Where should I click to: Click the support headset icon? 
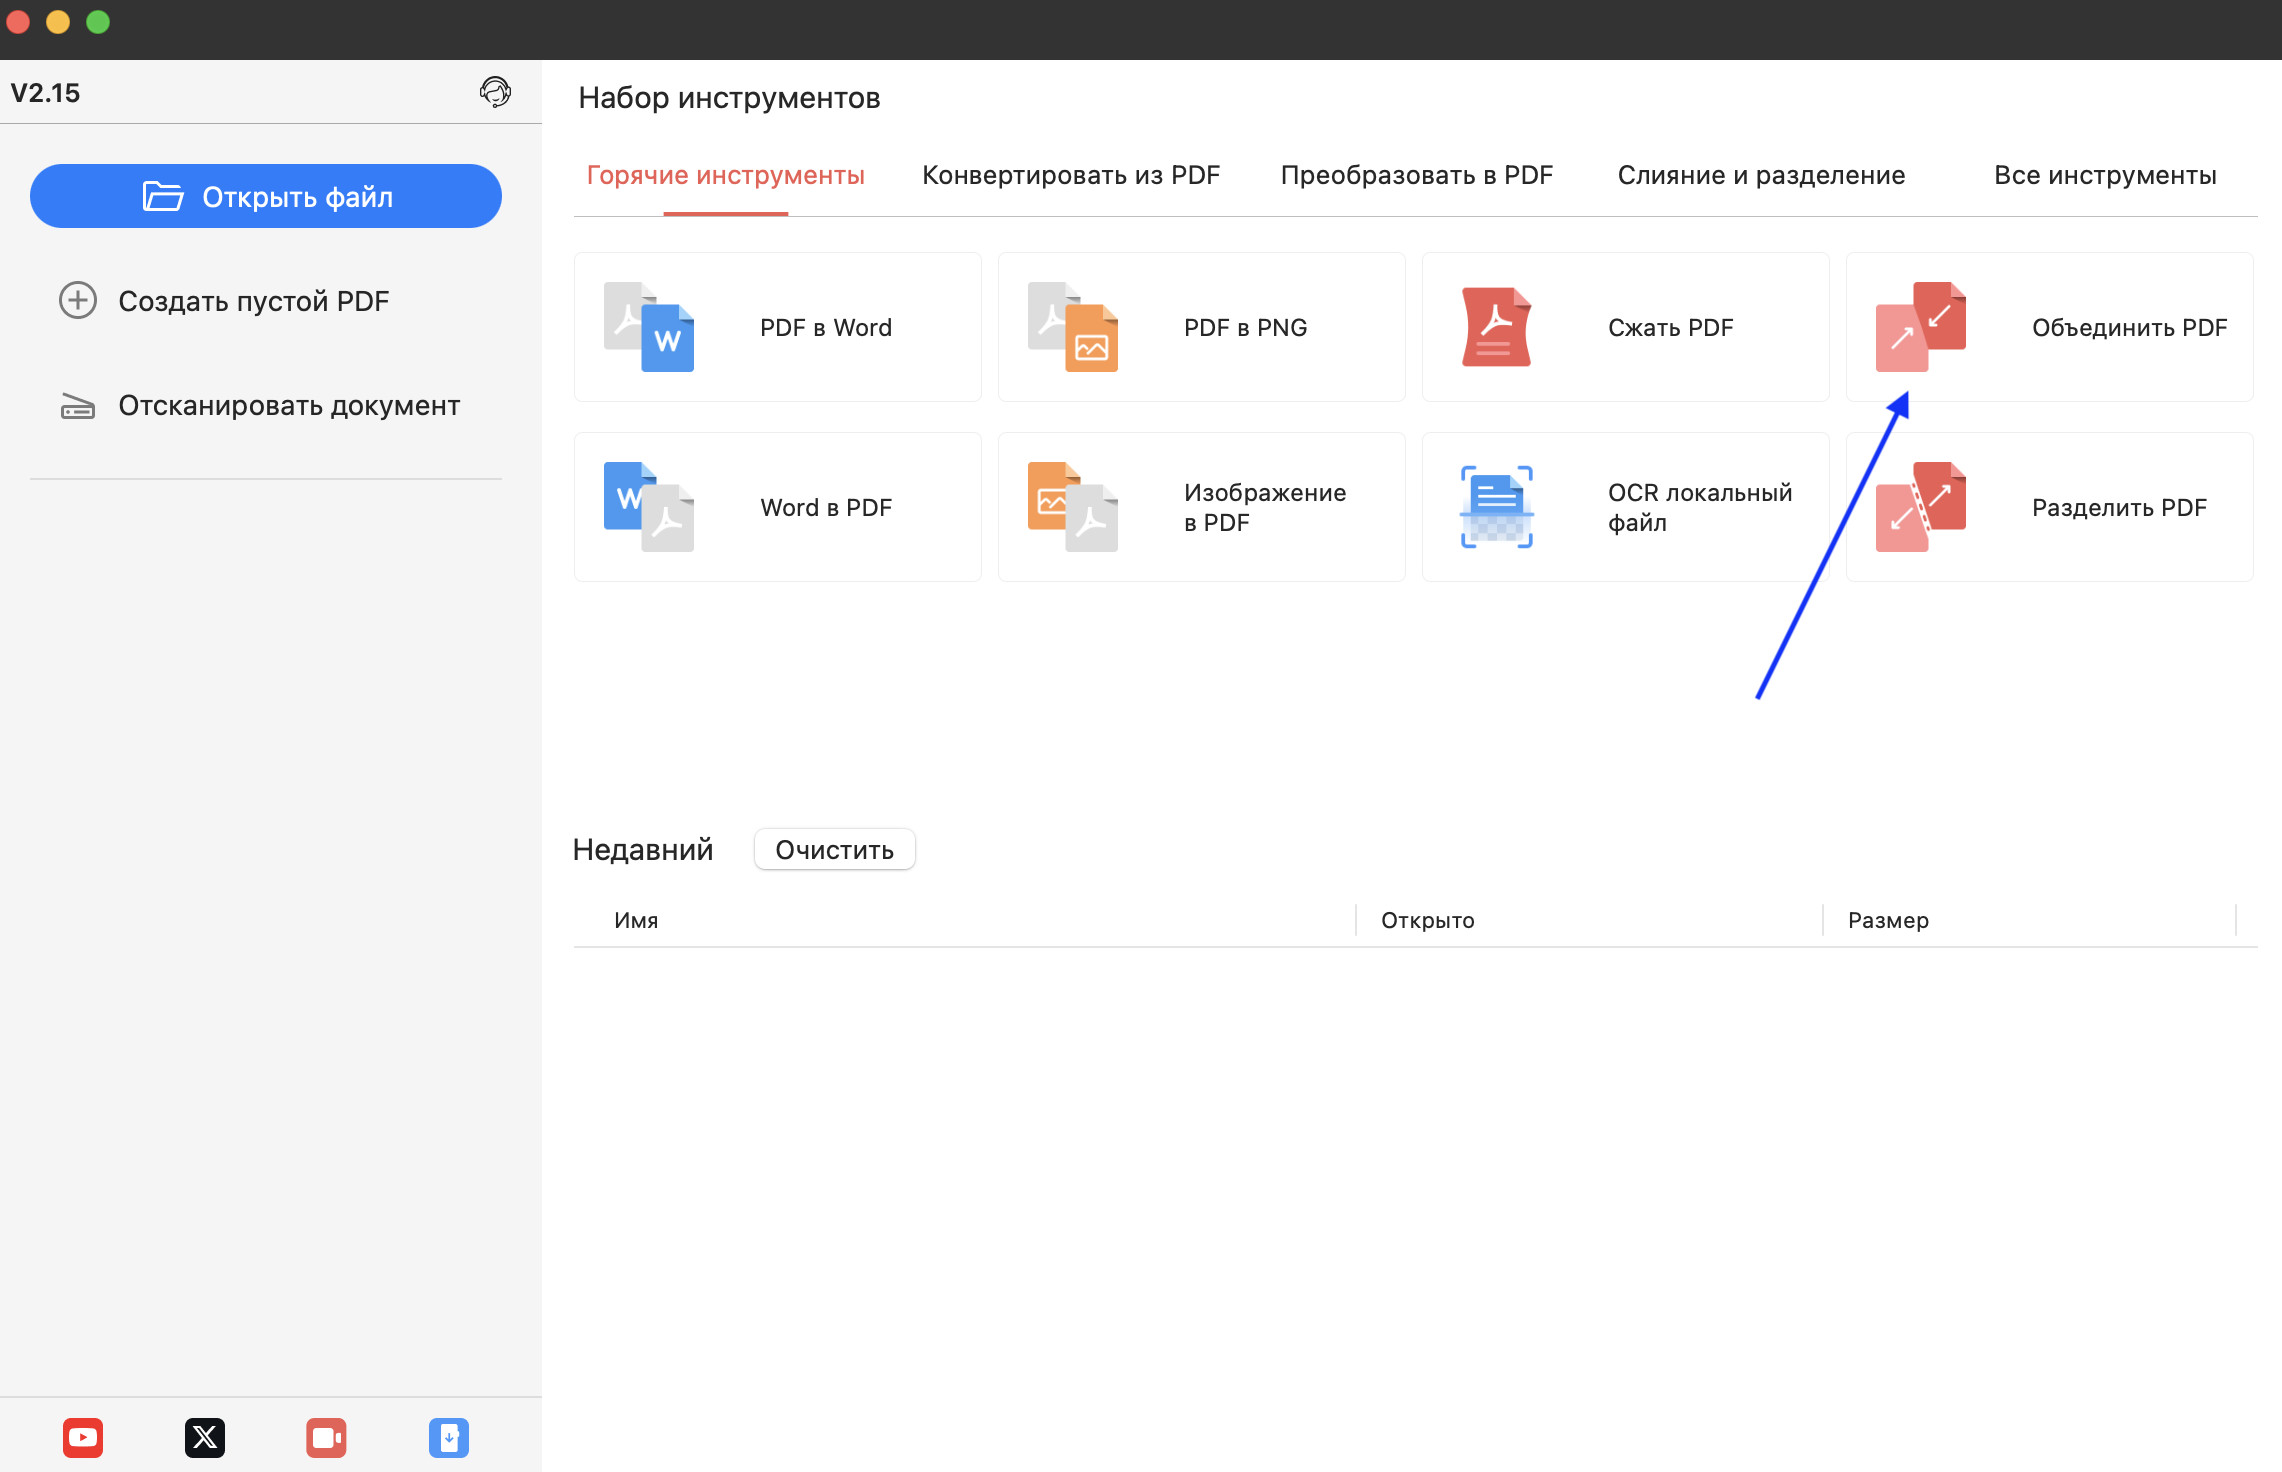click(x=495, y=92)
